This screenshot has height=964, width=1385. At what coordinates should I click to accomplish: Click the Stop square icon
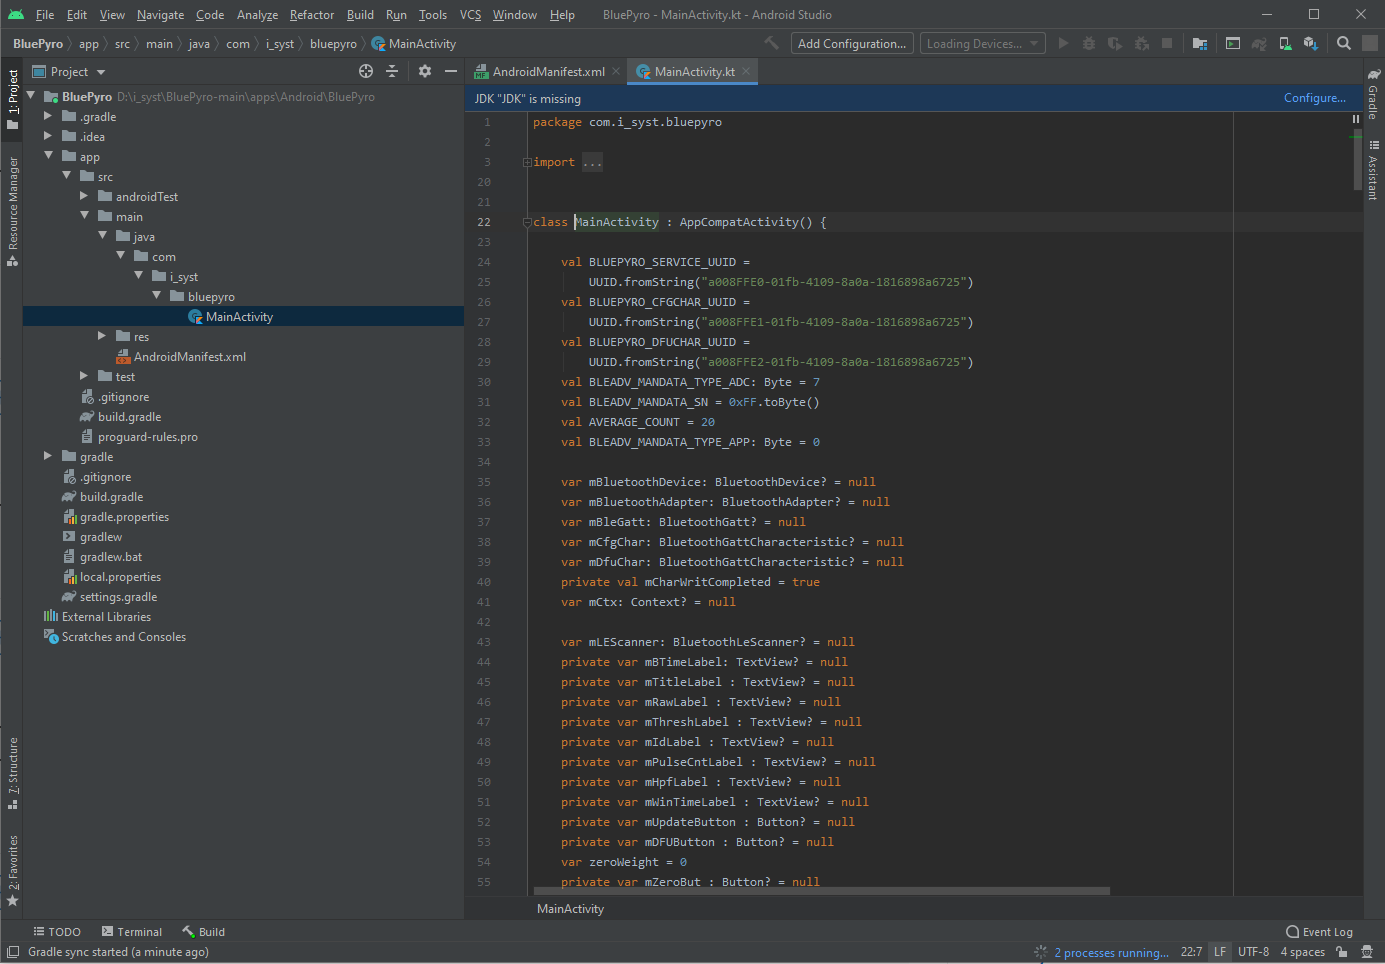tap(1167, 43)
